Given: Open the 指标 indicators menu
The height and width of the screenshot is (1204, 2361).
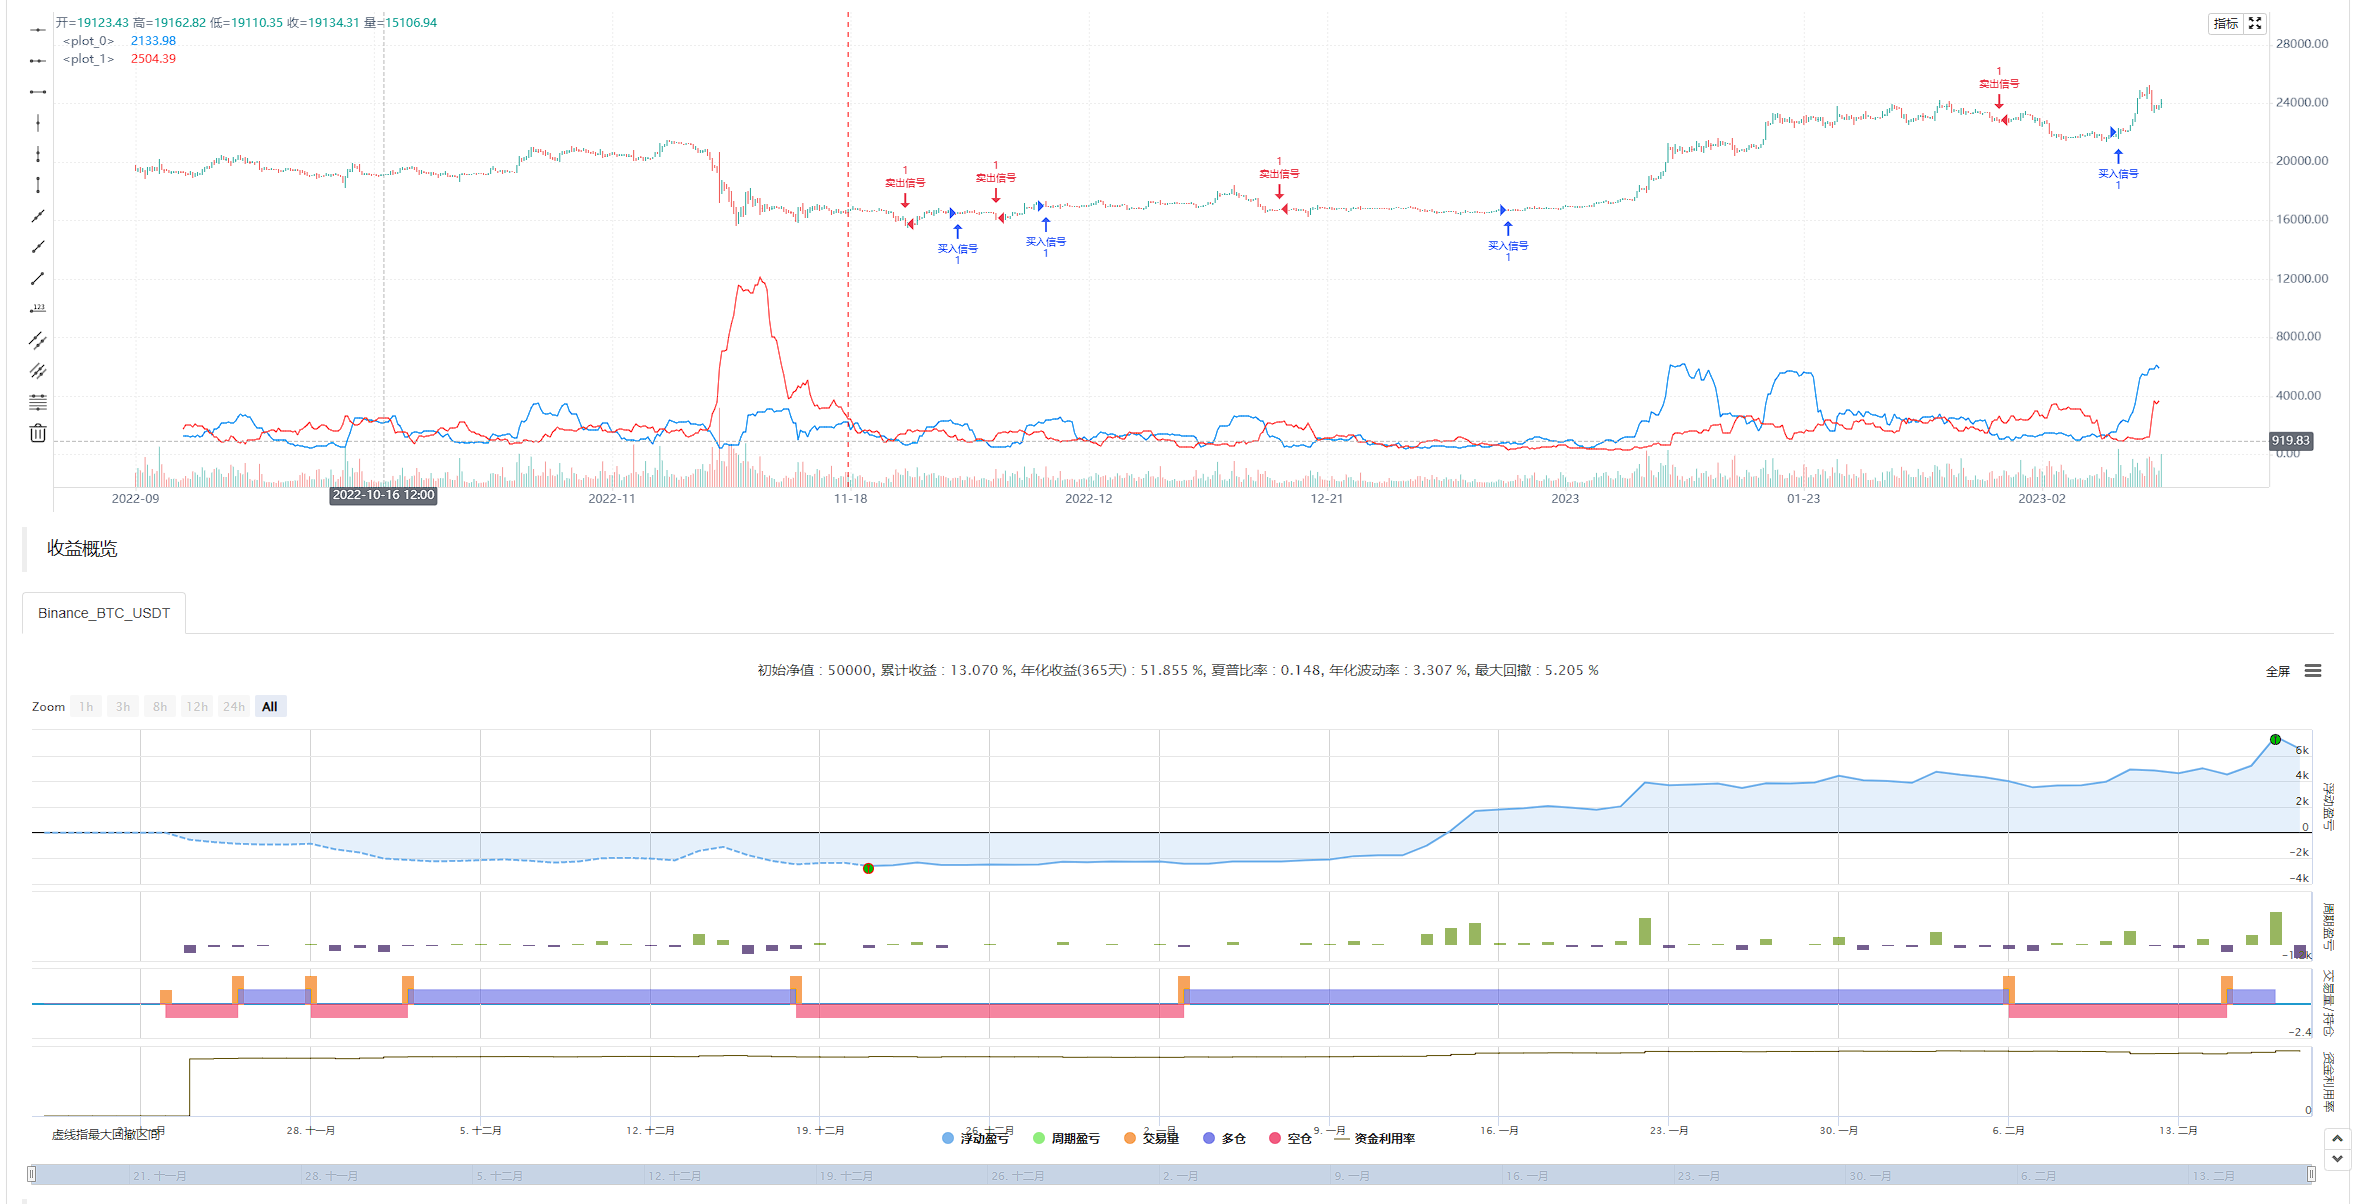Looking at the screenshot, I should (x=2225, y=23).
